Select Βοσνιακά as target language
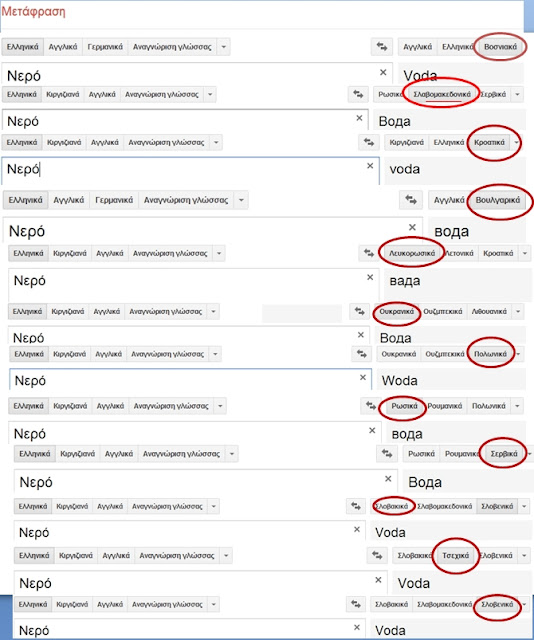This screenshot has width=534, height=640. point(501,47)
